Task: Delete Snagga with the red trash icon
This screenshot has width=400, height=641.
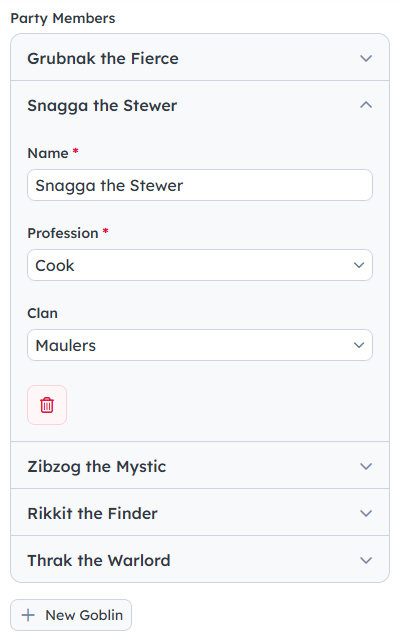Action: (47, 405)
